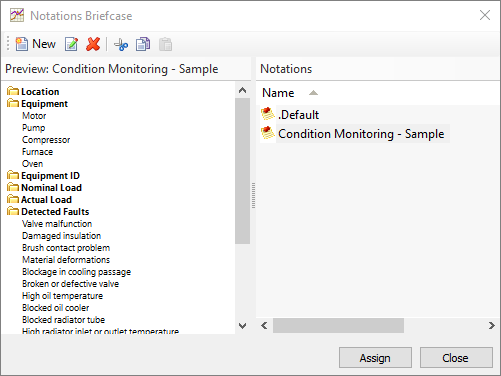501x376 pixels.
Task: Select the Equipment ID category label
Action: click(x=50, y=176)
